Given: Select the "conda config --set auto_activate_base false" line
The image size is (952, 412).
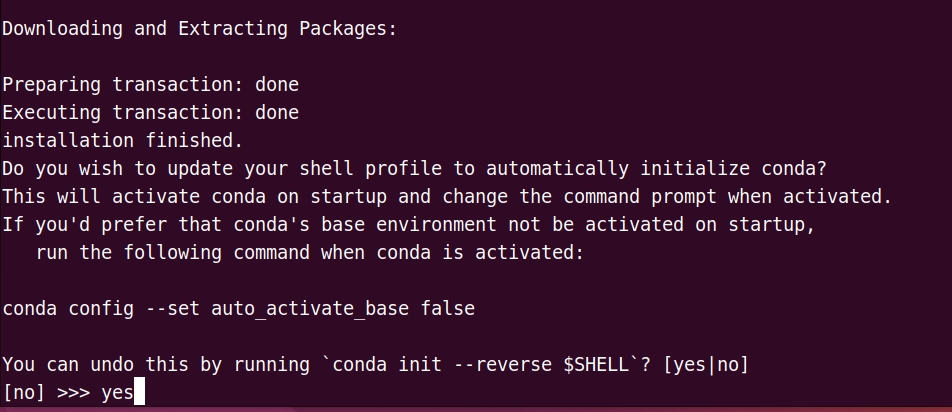Looking at the screenshot, I should (x=239, y=308).
